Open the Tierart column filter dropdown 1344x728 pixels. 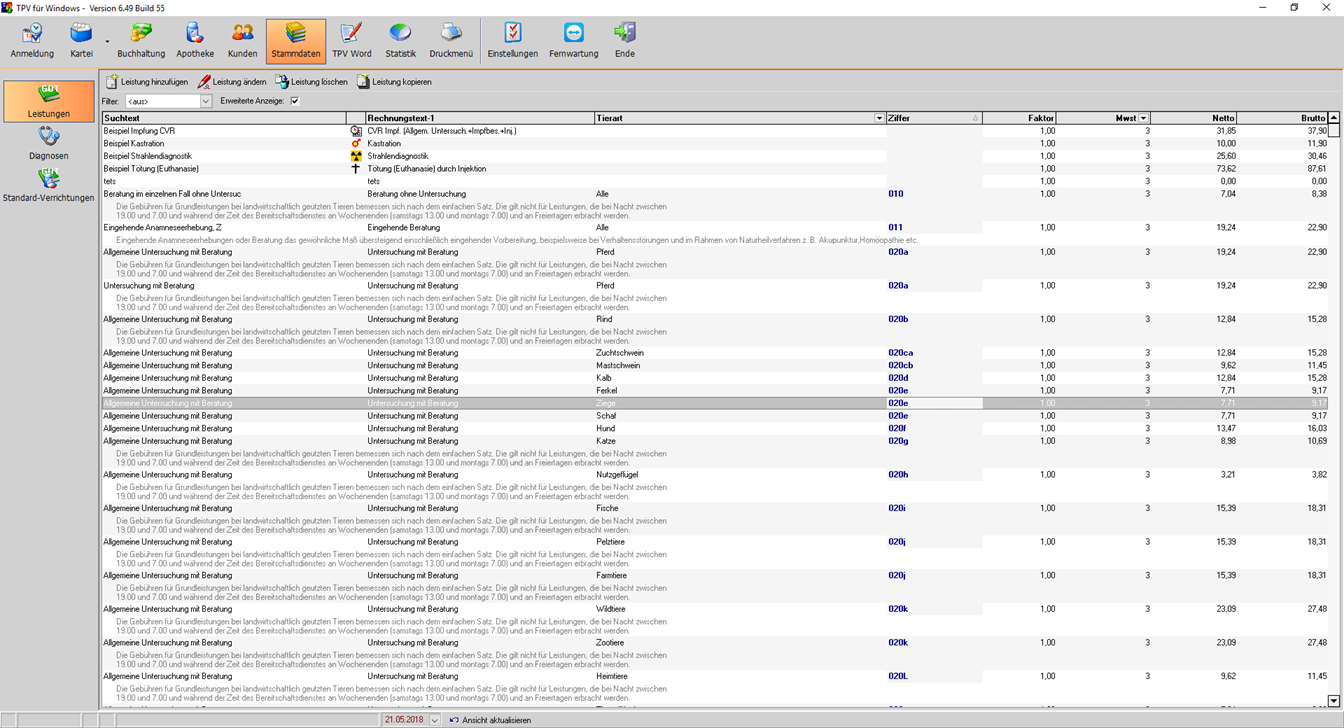[x=880, y=118]
